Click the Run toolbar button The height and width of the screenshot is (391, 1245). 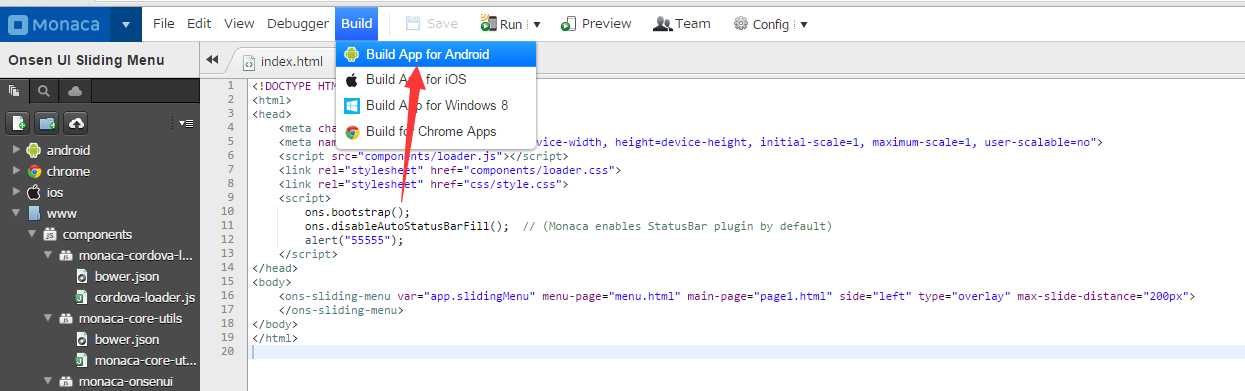(501, 23)
